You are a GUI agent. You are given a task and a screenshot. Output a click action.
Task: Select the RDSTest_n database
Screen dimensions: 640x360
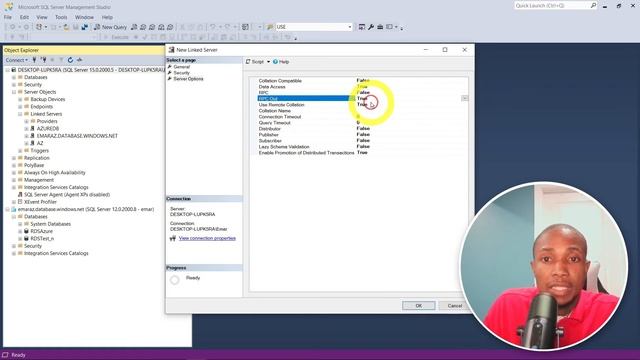click(42, 239)
